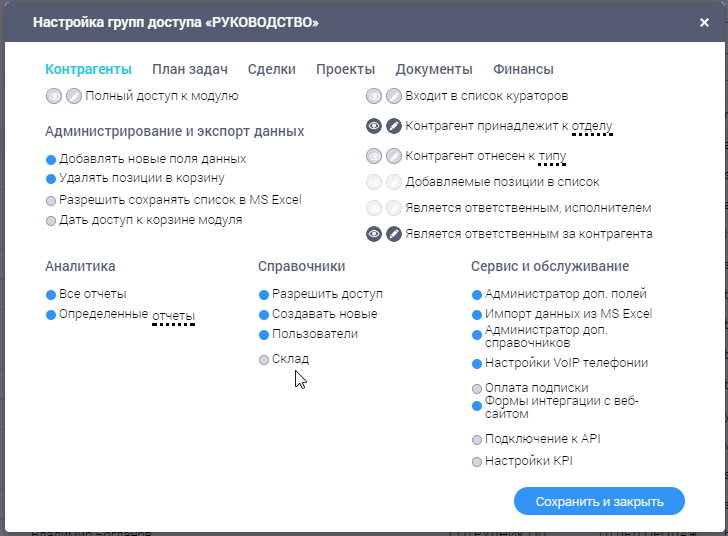Click pencil icon for 'Контрагент принадлежит к отделу'

394,126
